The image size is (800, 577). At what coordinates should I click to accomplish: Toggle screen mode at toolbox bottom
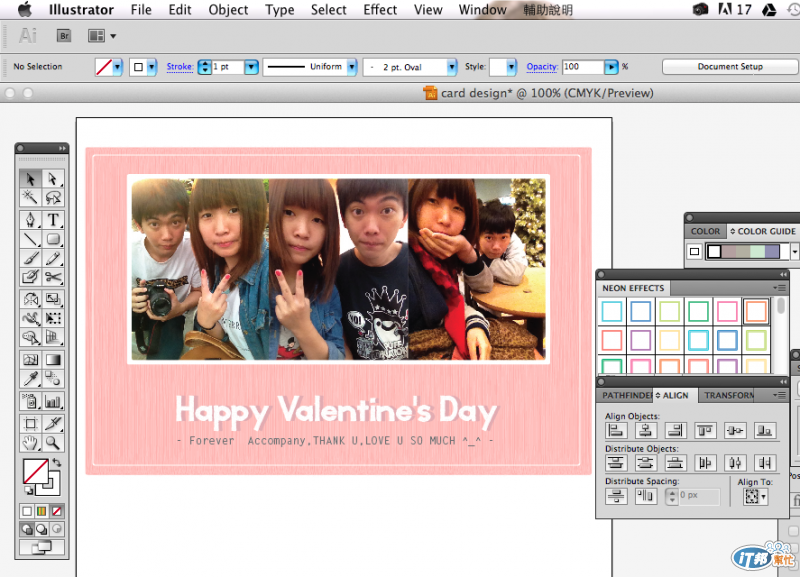tap(41, 548)
